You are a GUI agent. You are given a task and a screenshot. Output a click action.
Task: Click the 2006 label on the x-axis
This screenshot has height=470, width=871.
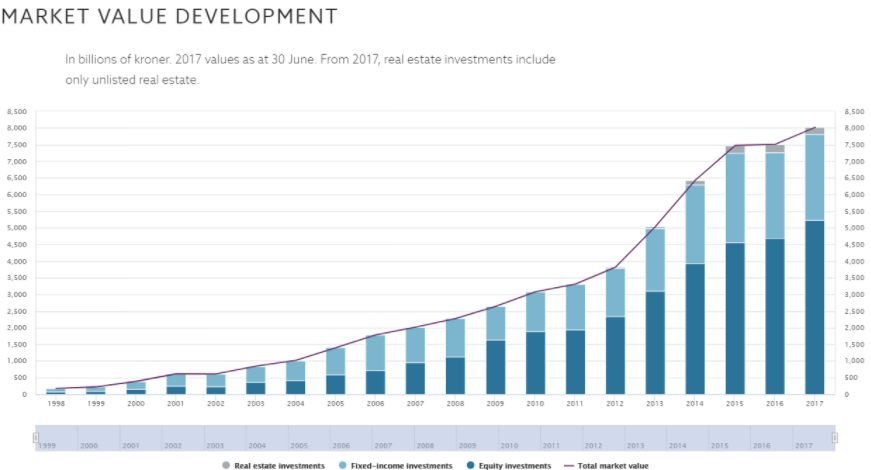point(376,403)
